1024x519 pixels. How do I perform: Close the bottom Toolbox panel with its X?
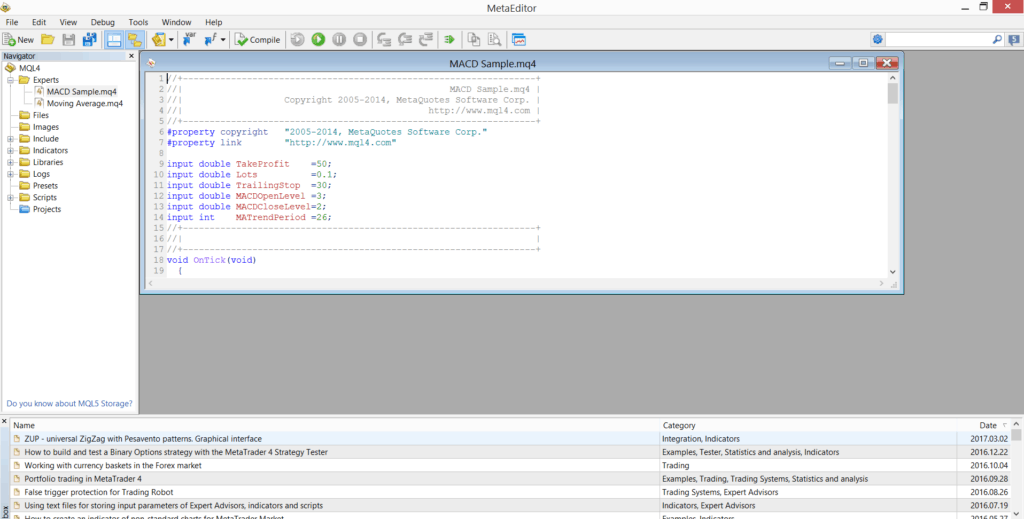click(4, 422)
